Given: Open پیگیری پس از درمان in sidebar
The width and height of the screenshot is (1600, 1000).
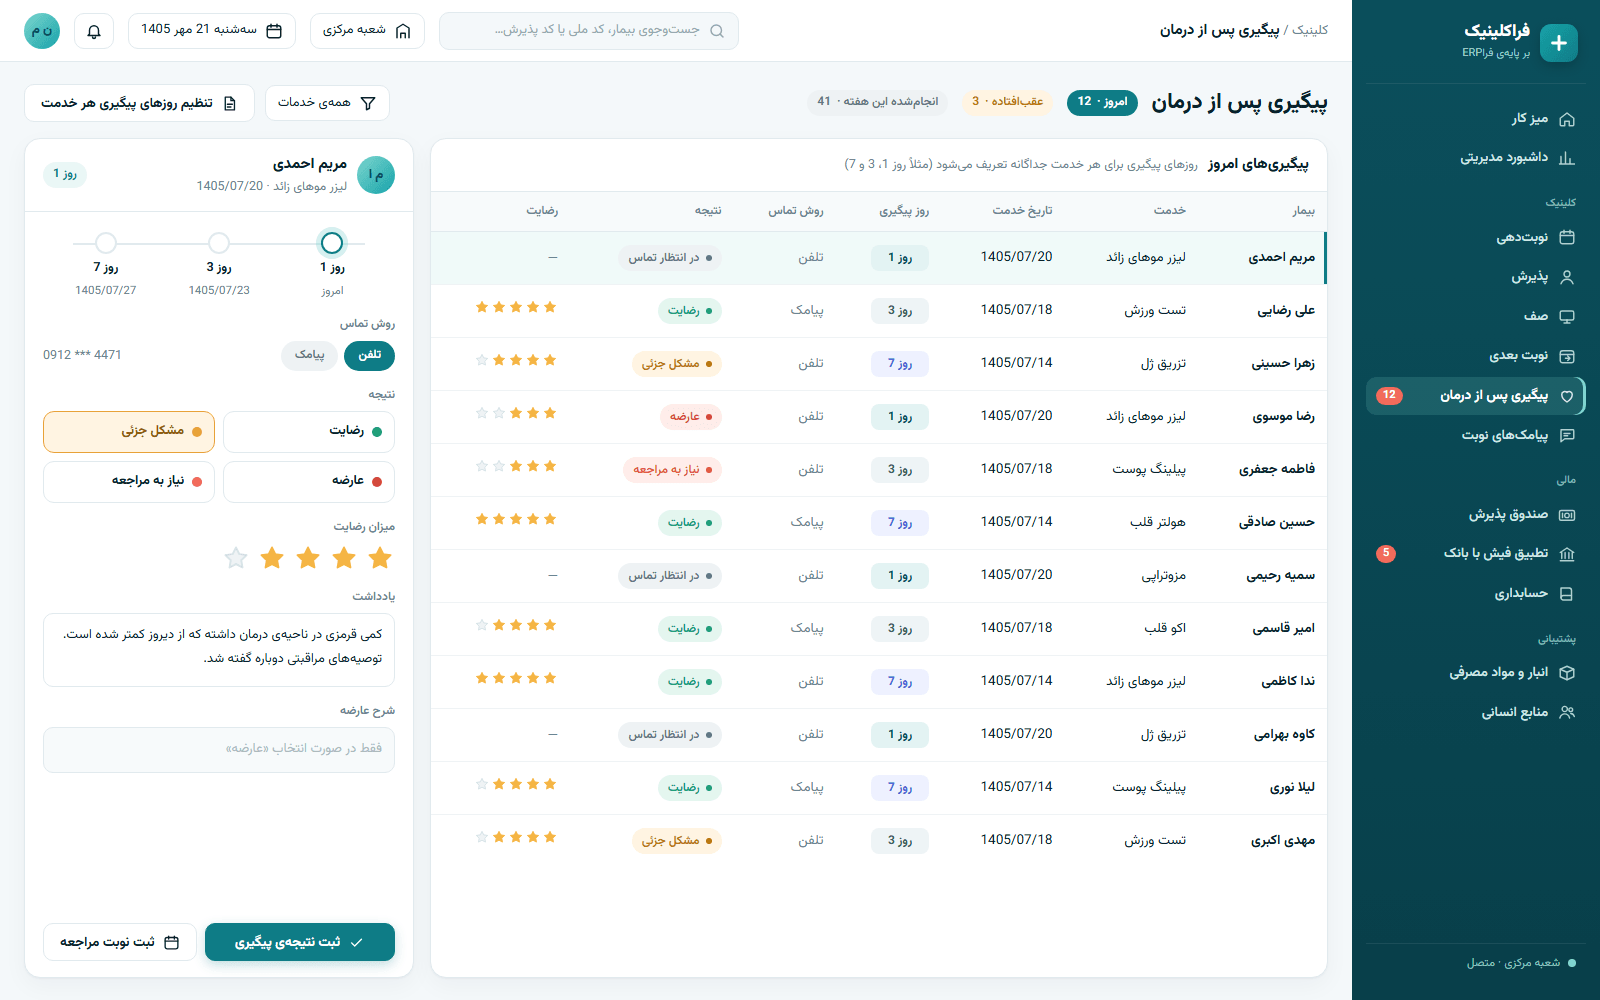Looking at the screenshot, I should (1475, 396).
